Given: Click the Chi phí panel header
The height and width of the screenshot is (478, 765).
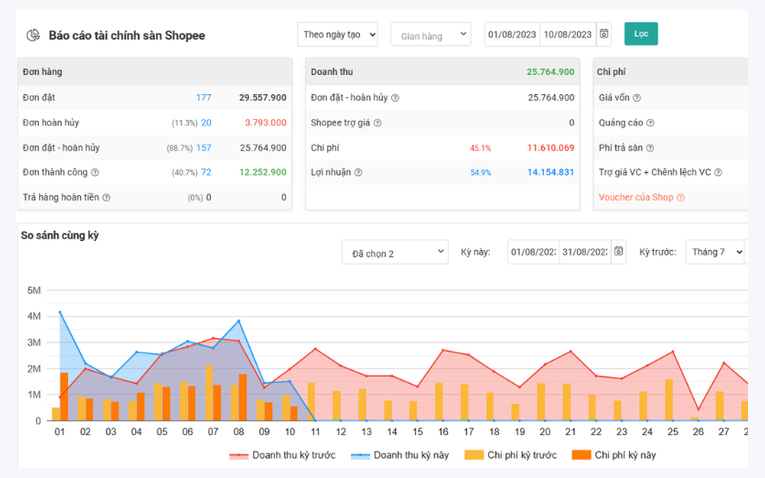Looking at the screenshot, I should pos(671,72).
